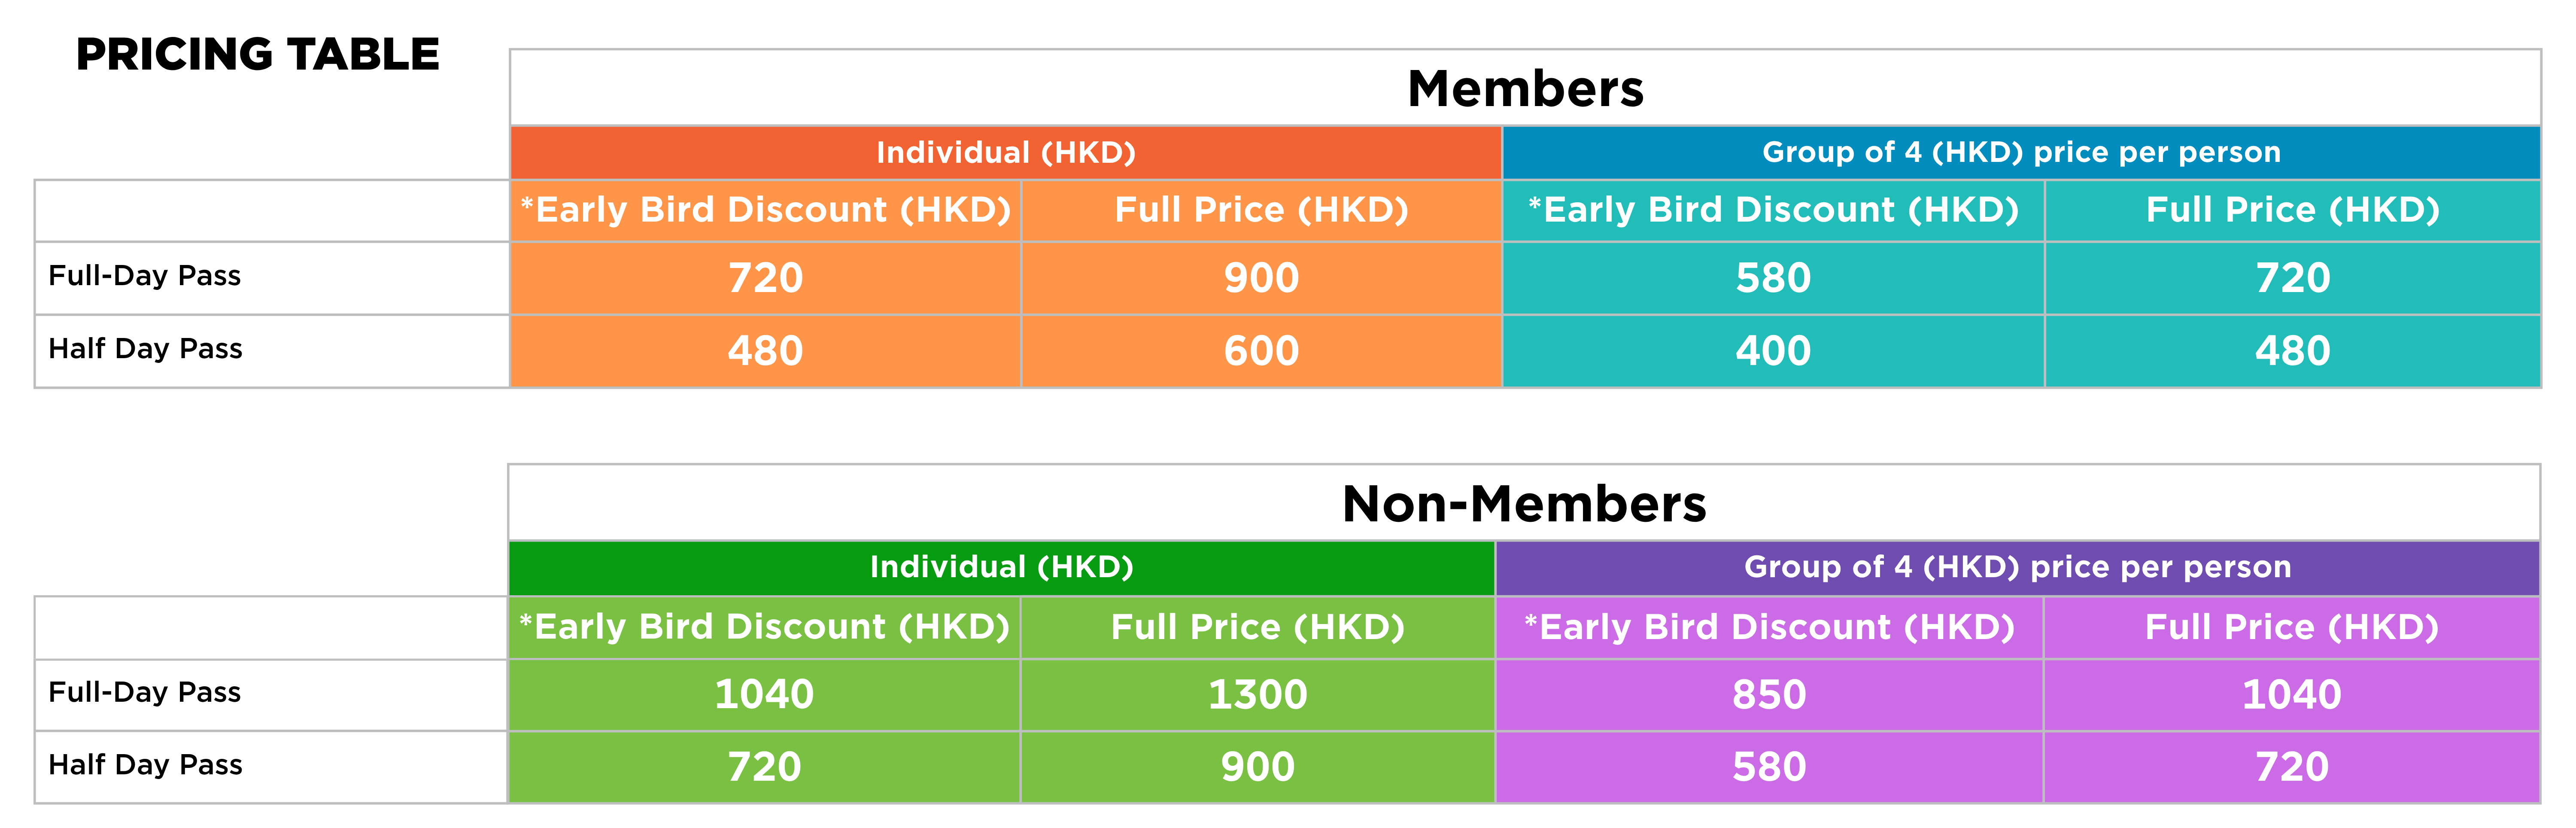Click the 400 member group early bird cell
The height and width of the screenshot is (828, 2576).
pos(1773,350)
